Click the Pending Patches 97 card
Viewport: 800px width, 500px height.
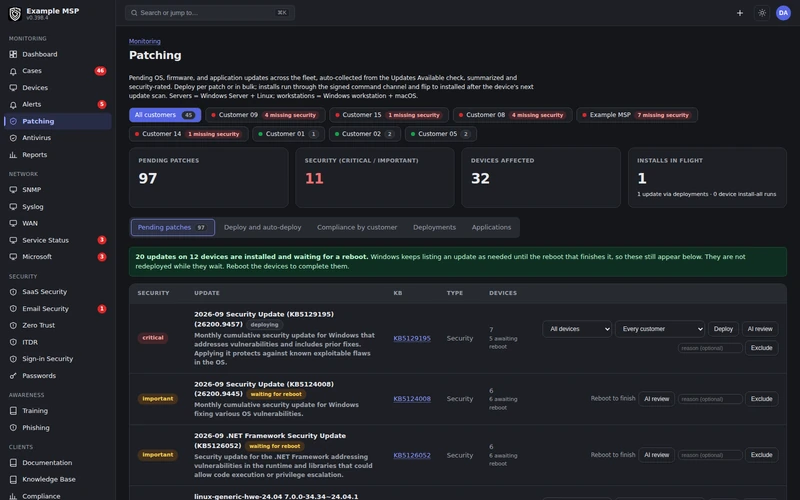pos(209,178)
